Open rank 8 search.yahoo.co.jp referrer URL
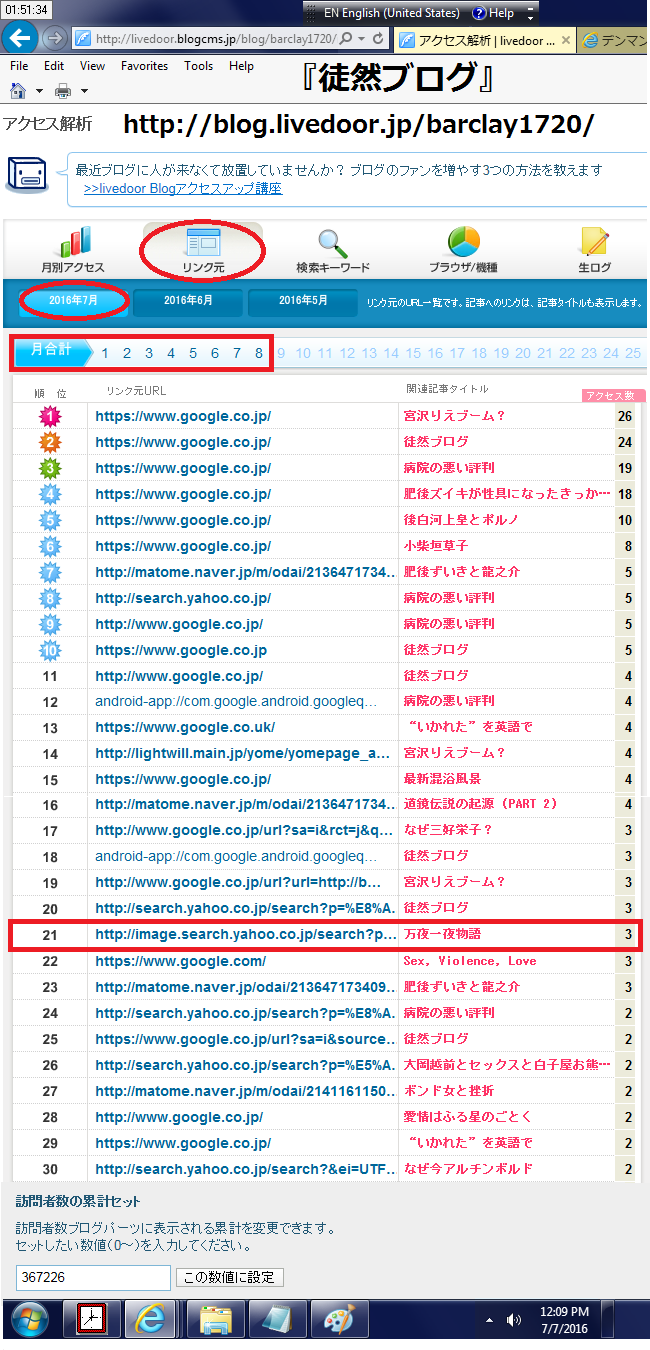The image size is (650, 1350). [183, 598]
